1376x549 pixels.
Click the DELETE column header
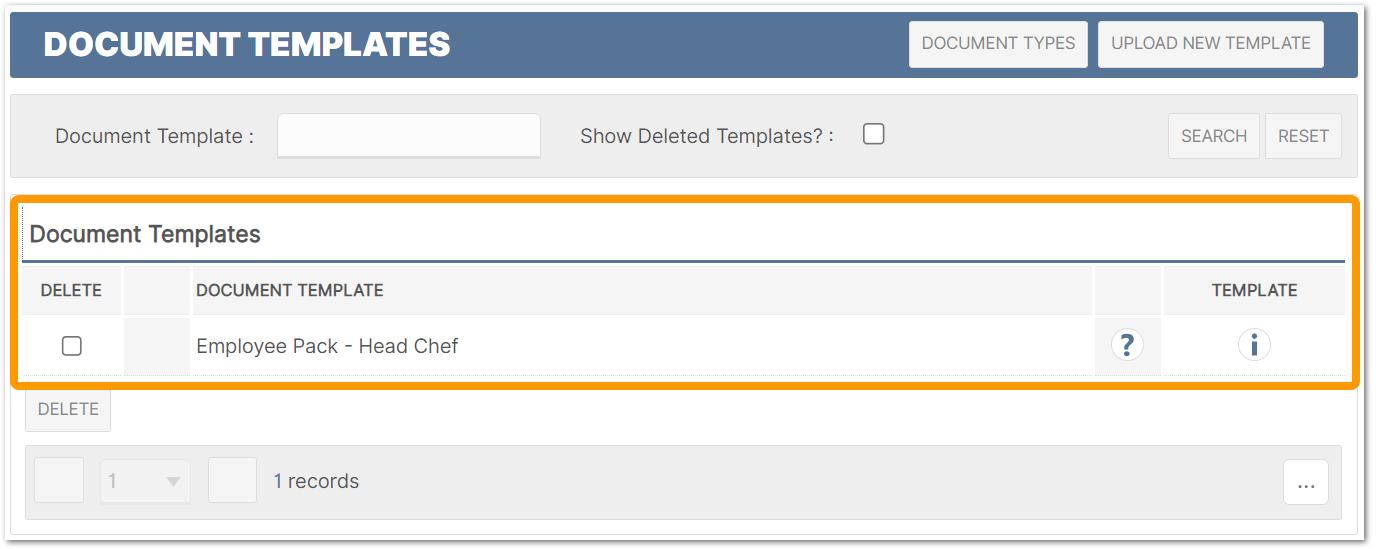tap(71, 290)
